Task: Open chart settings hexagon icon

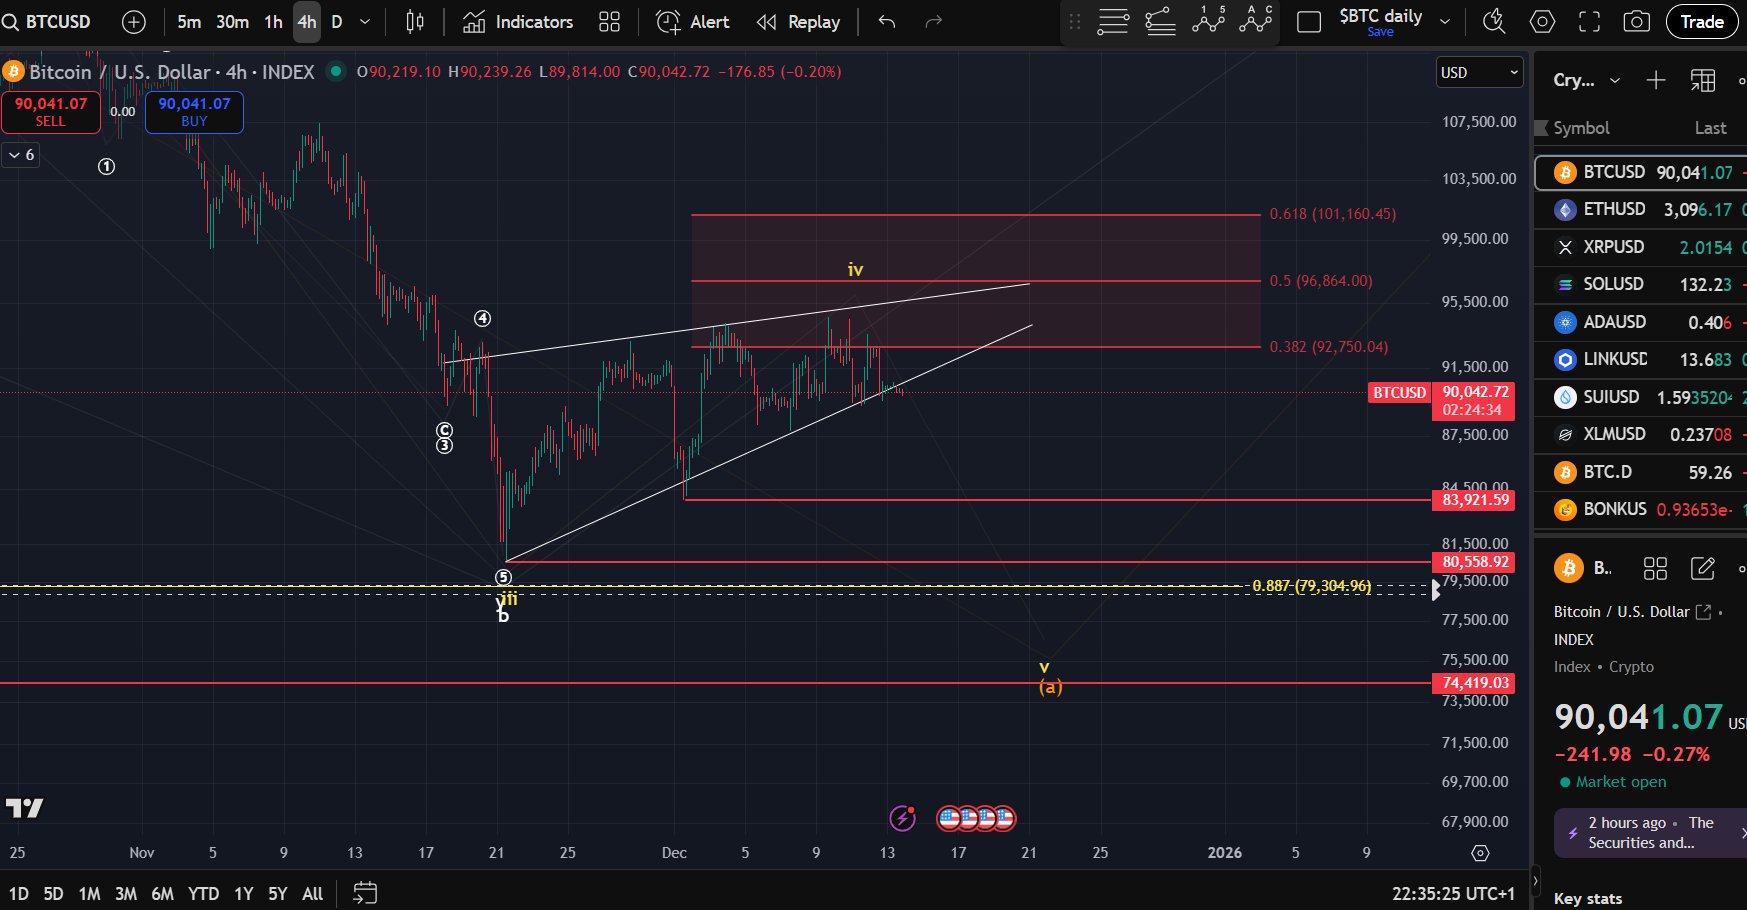Action: coord(1542,22)
